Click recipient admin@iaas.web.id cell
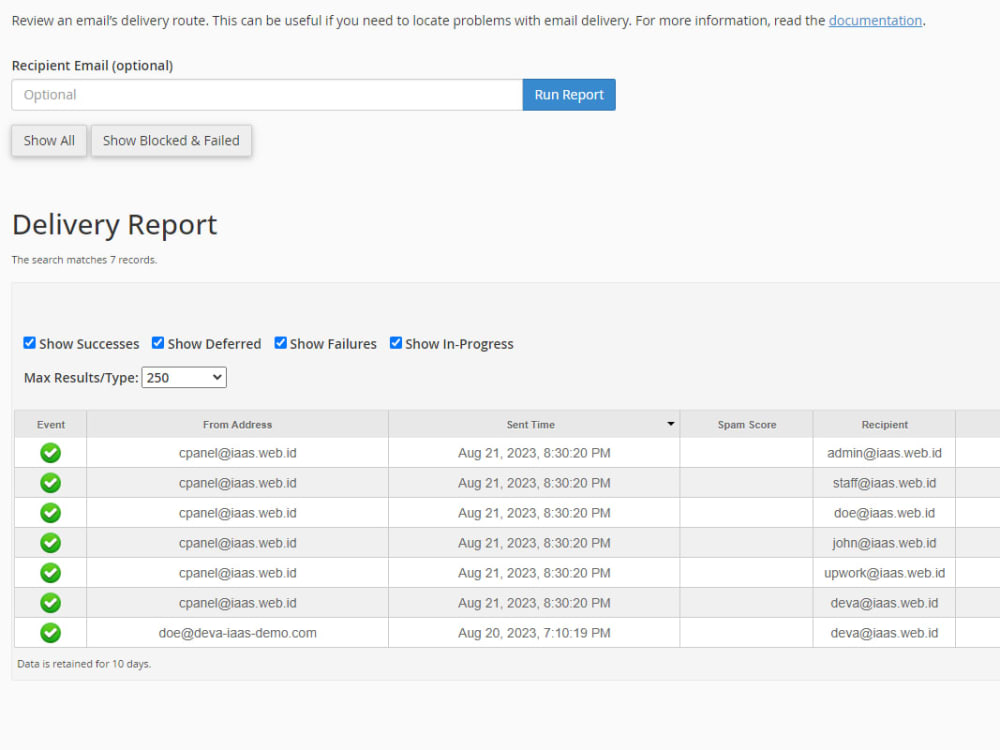 coord(885,453)
